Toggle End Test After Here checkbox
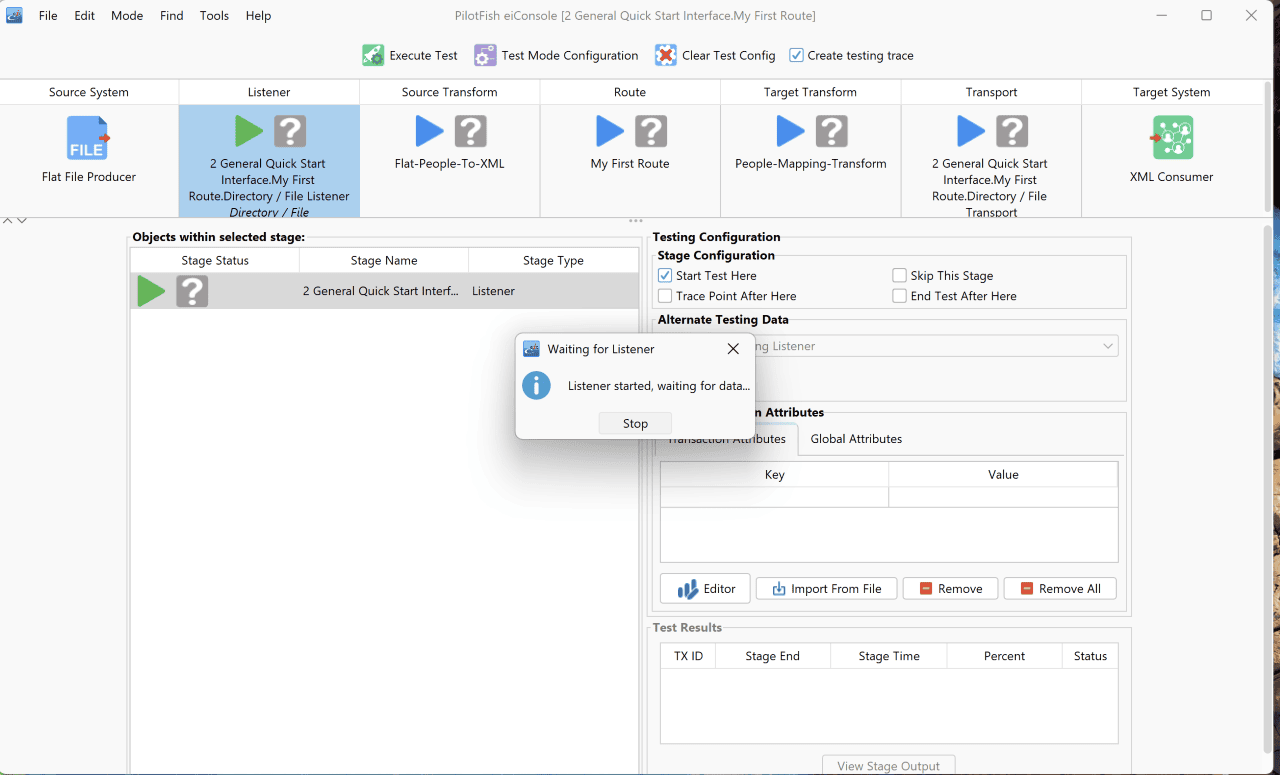The height and width of the screenshot is (775, 1280). (900, 296)
